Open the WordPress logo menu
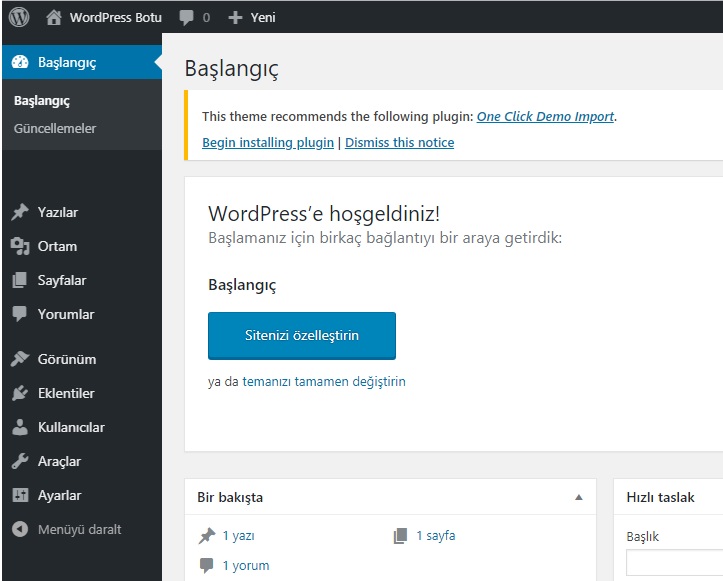 [19, 17]
